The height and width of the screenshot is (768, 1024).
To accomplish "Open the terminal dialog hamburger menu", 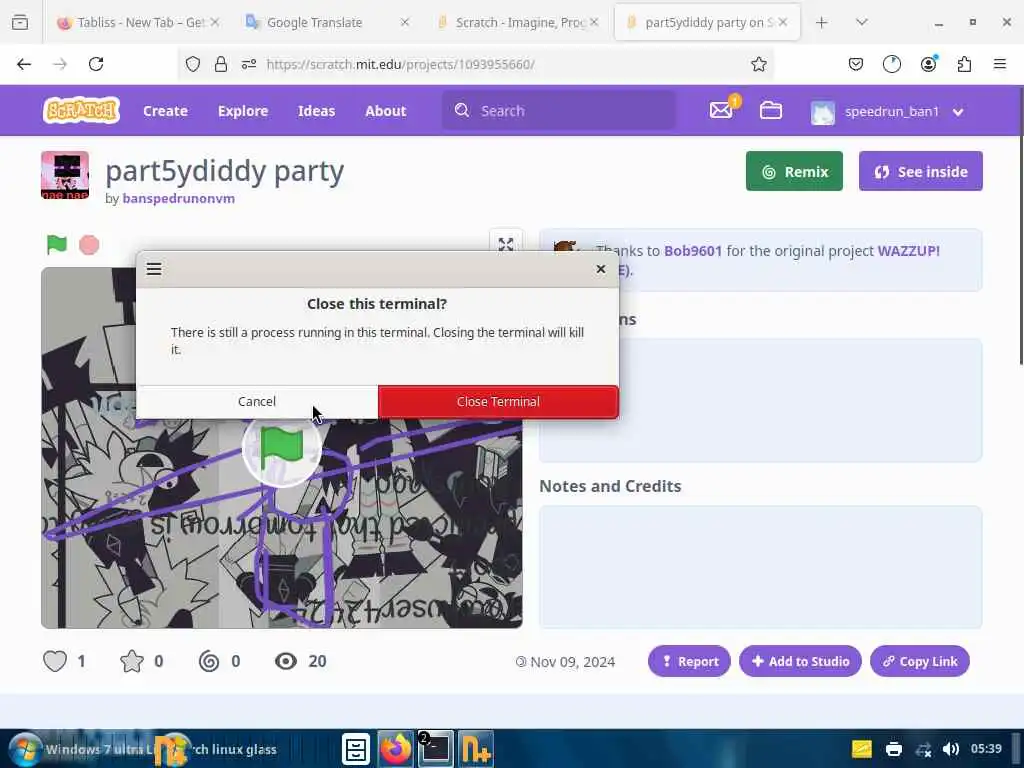I will (x=154, y=269).
